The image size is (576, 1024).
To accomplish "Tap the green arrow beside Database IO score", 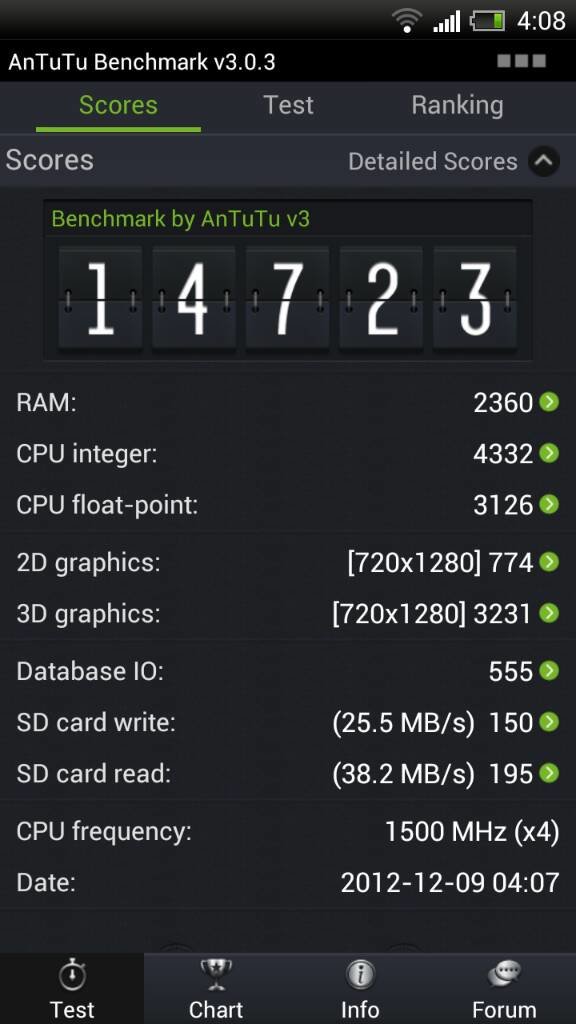I will click(549, 671).
